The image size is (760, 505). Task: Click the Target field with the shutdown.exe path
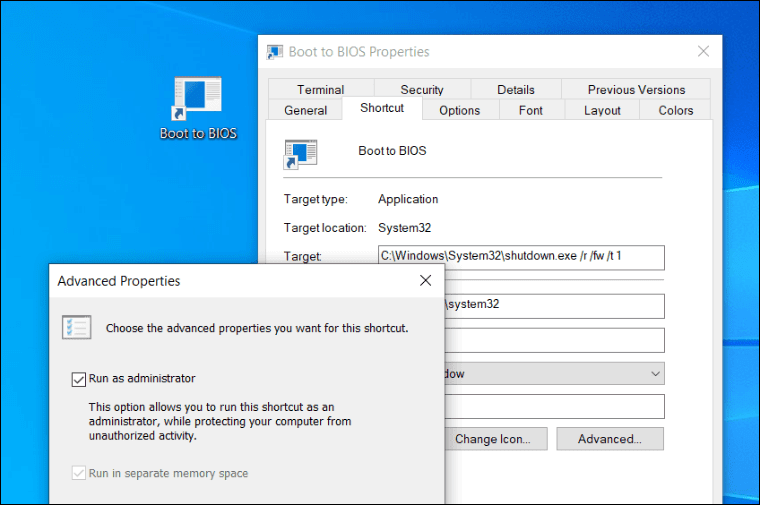(521, 257)
